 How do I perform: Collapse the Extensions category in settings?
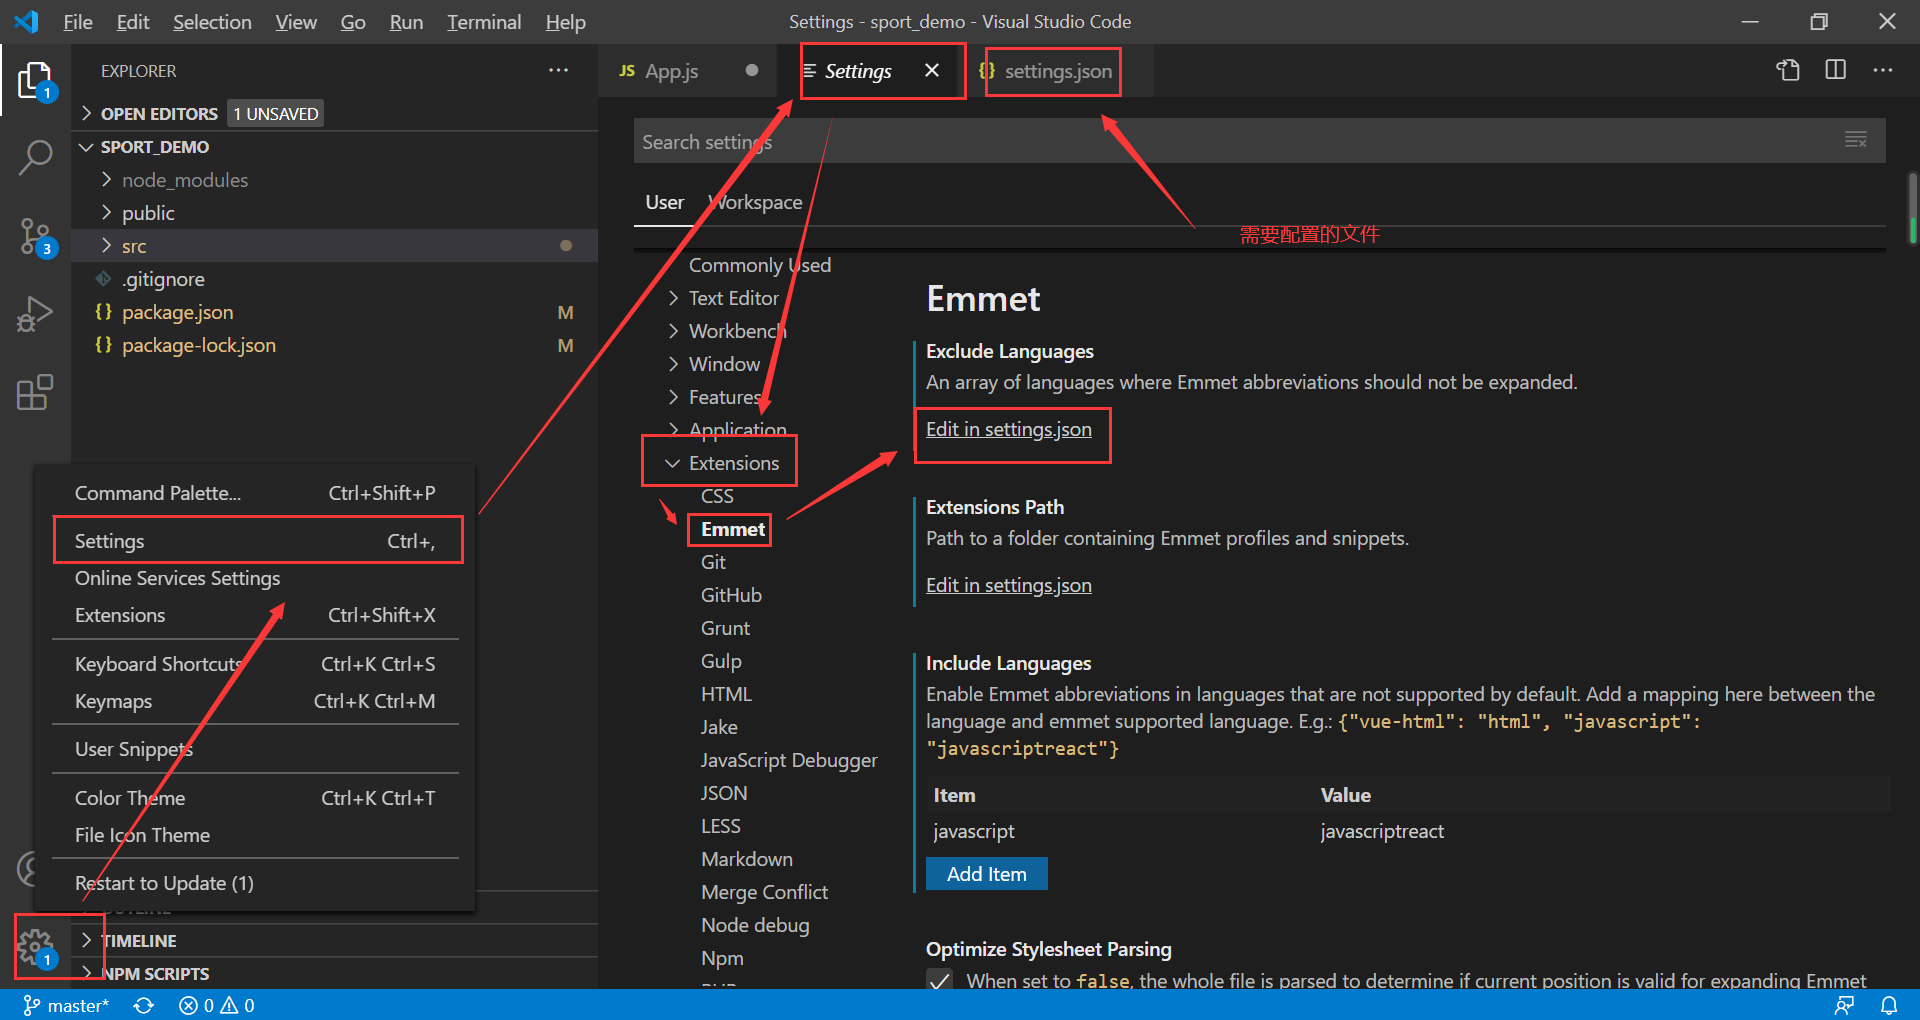point(672,462)
